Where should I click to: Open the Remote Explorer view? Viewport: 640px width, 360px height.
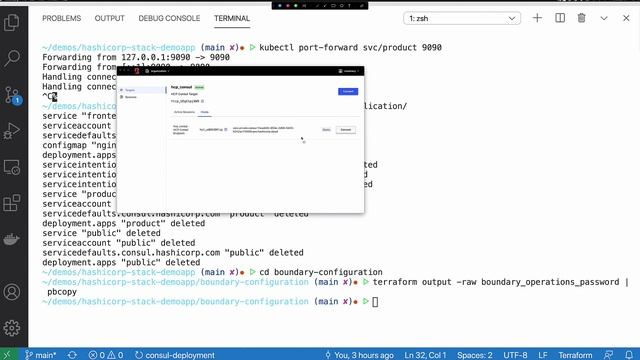(x=11, y=167)
